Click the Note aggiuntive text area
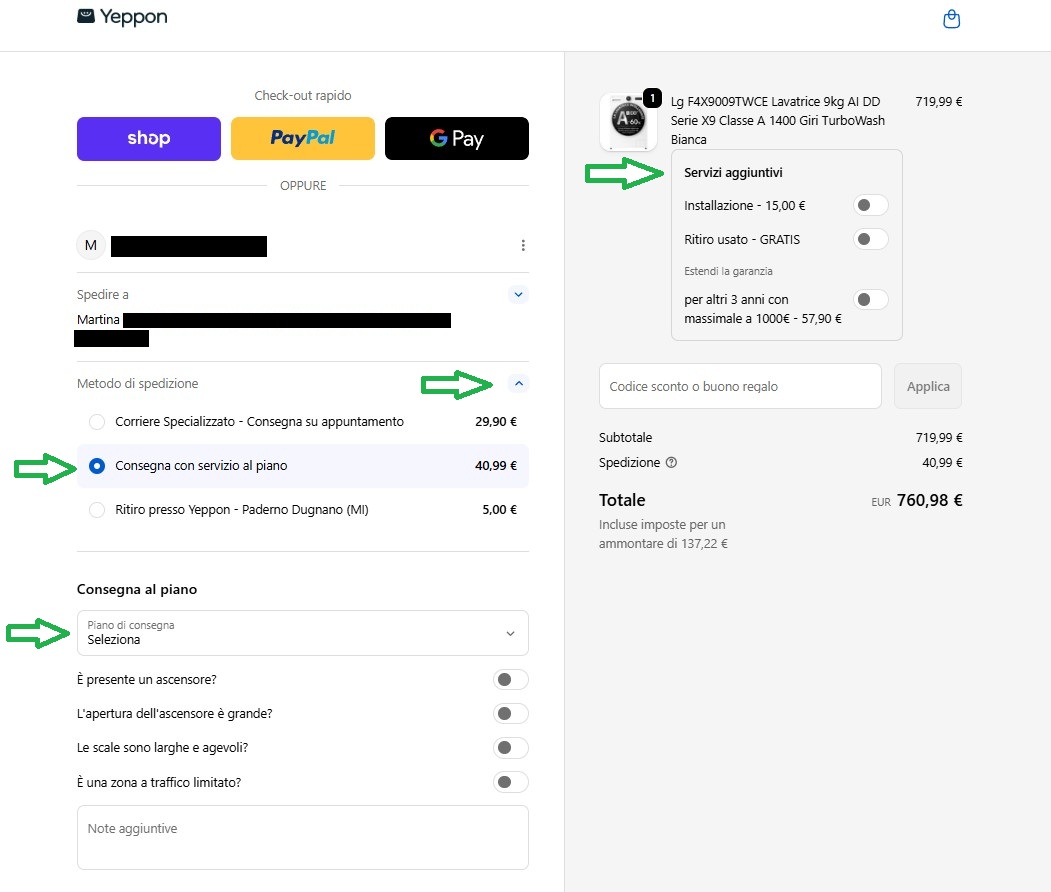The width and height of the screenshot is (1051, 892). 303,838
